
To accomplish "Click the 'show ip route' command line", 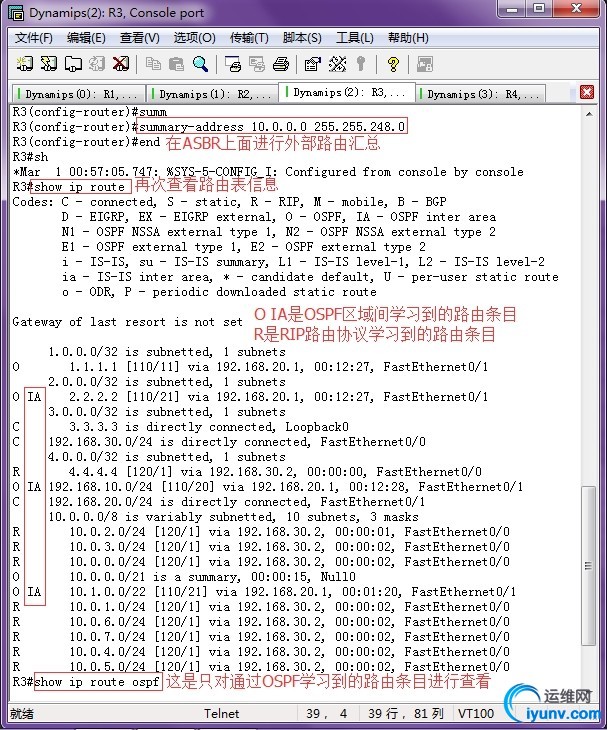I will 80,187.
